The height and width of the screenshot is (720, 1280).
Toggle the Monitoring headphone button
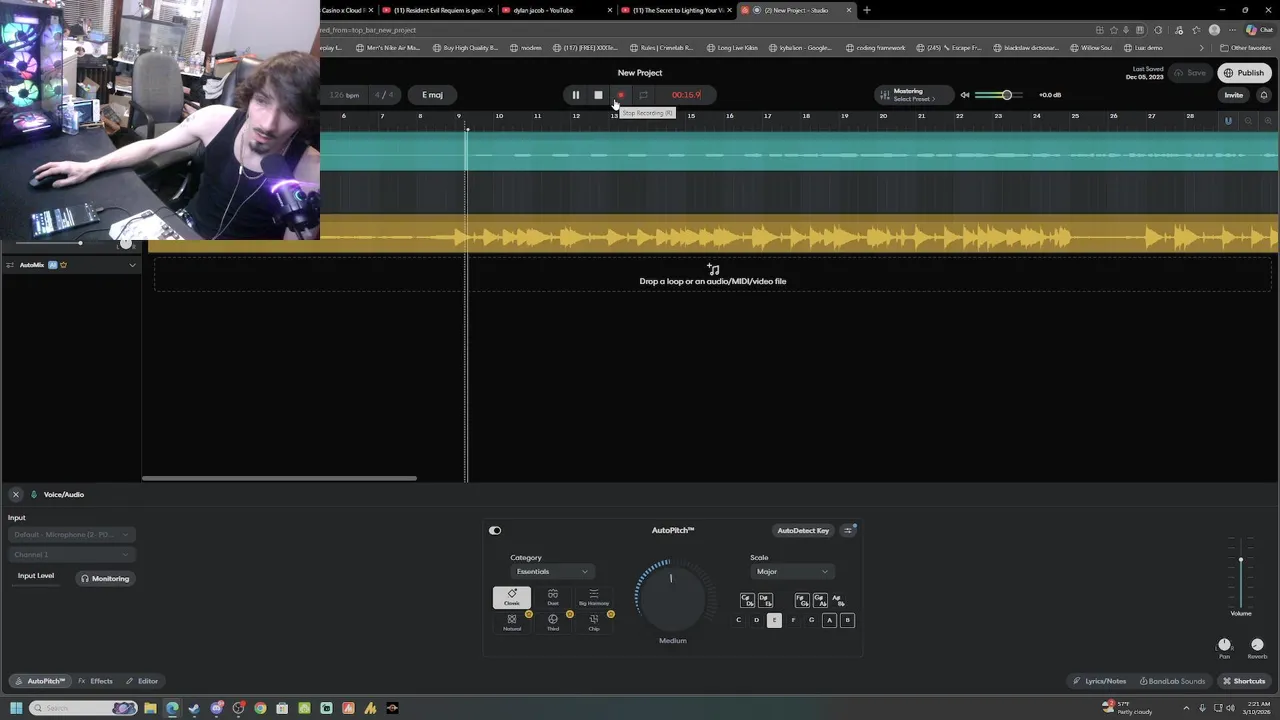click(x=105, y=578)
